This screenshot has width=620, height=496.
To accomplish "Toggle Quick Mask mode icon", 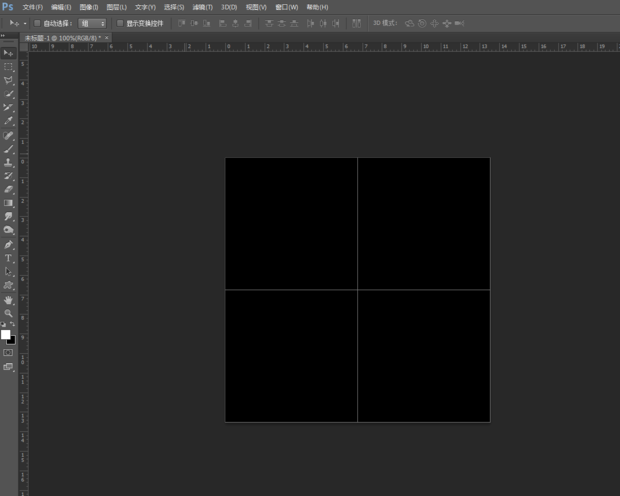I will coord(8,352).
